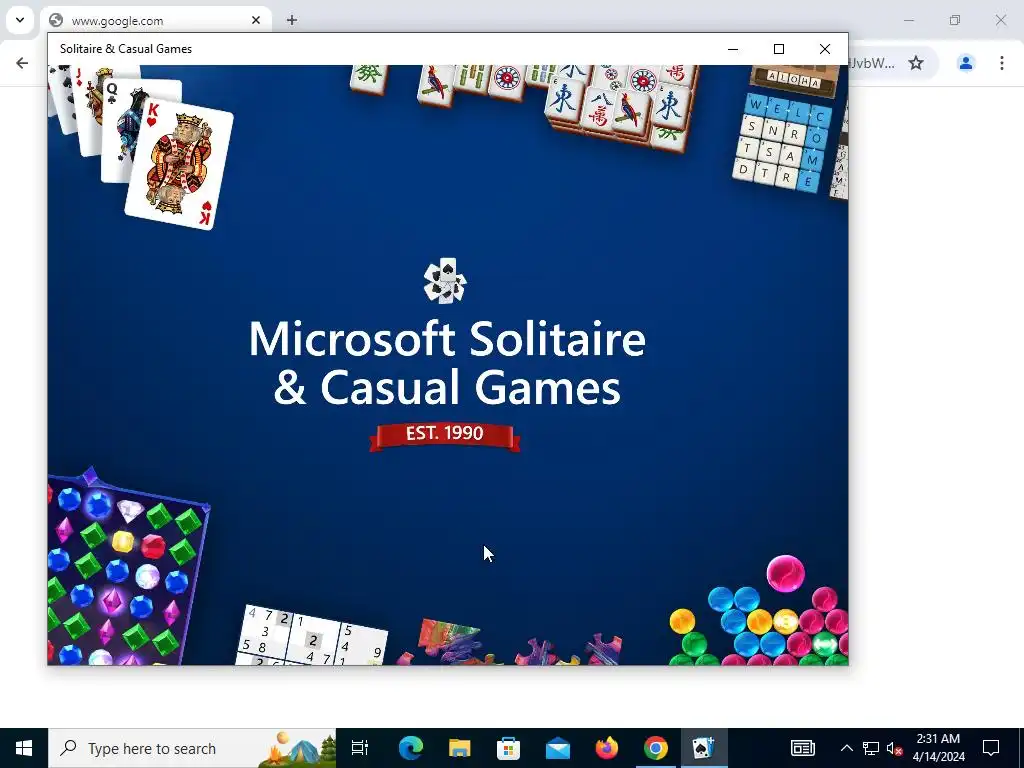The height and width of the screenshot is (768, 1024).
Task: Open clock showing 2:31 AM
Action: point(938,748)
